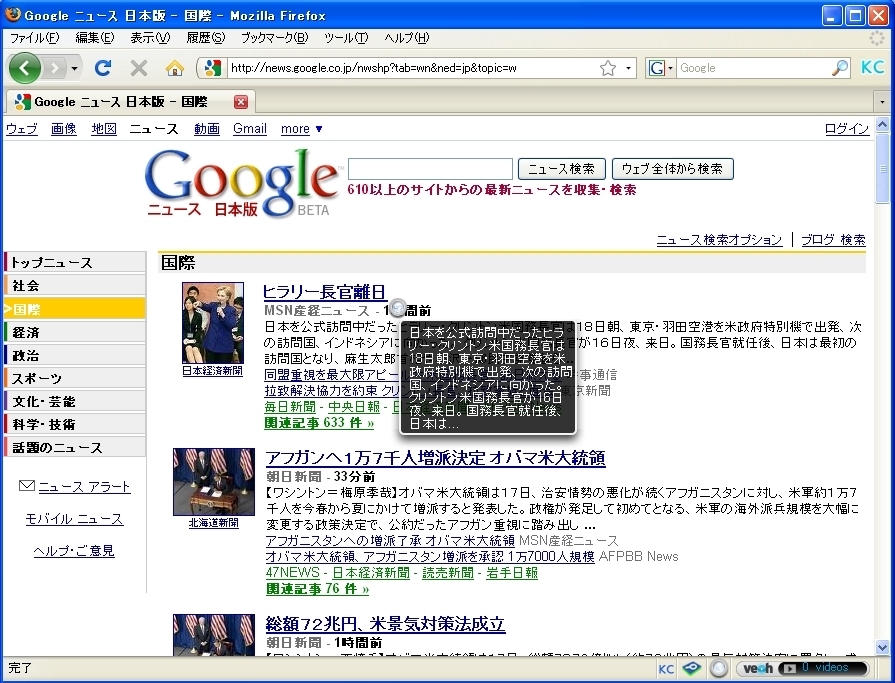Click the Google News search text box
895x683 pixels.
pos(430,169)
